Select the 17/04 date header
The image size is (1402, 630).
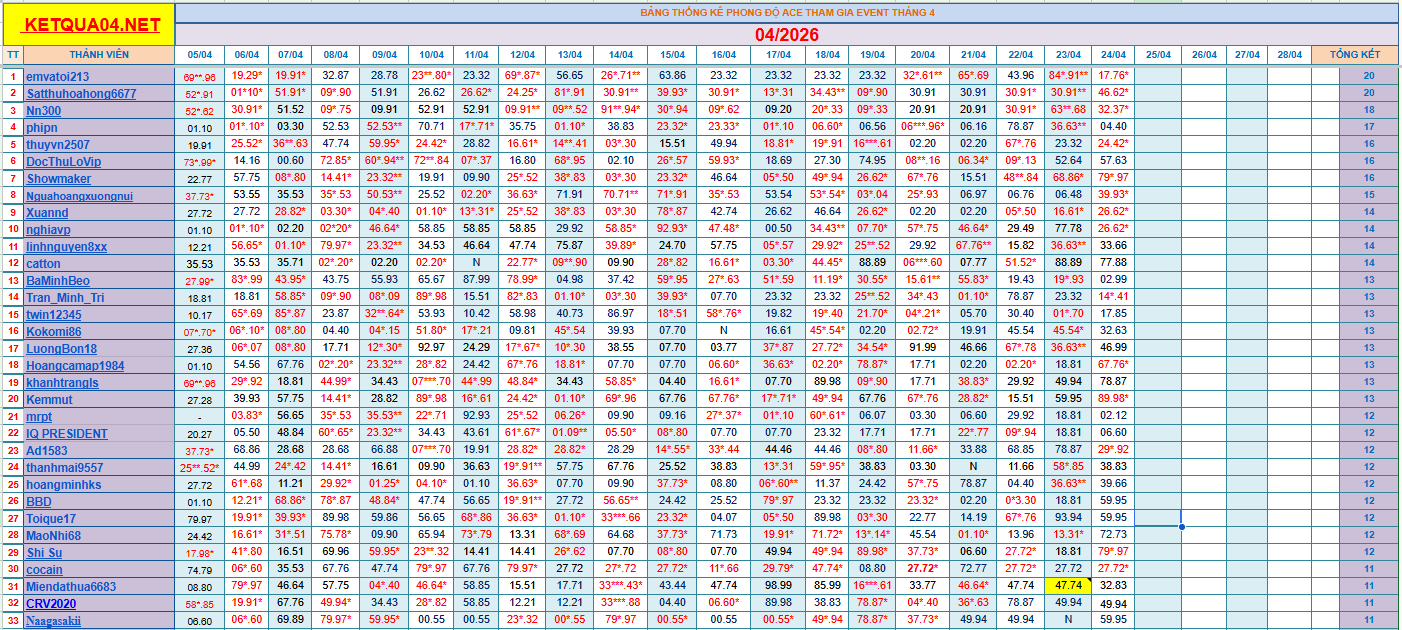tap(778, 55)
